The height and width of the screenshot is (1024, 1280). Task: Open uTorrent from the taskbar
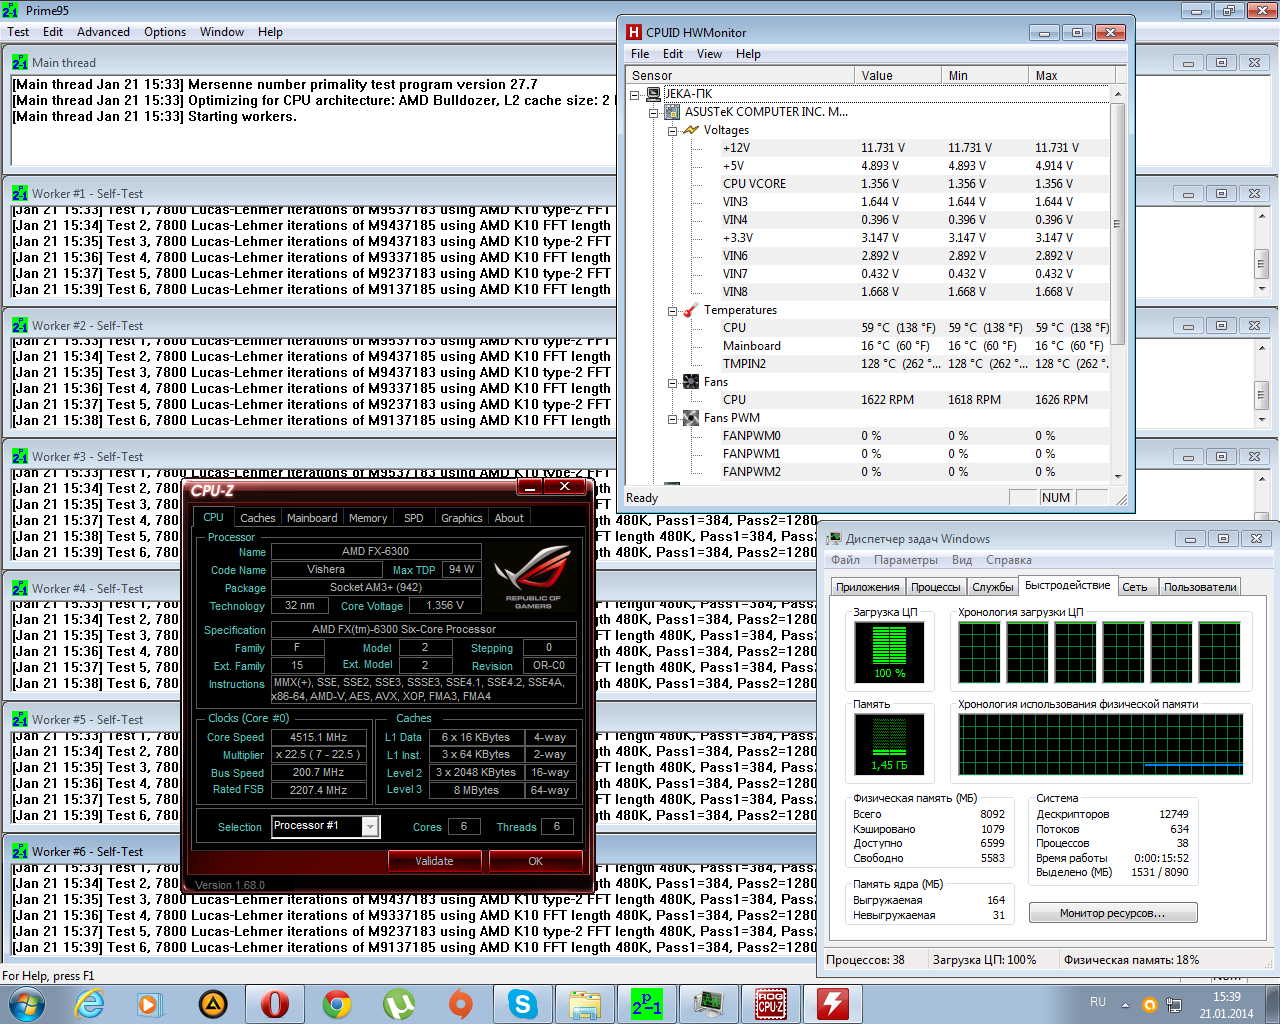coord(399,1002)
